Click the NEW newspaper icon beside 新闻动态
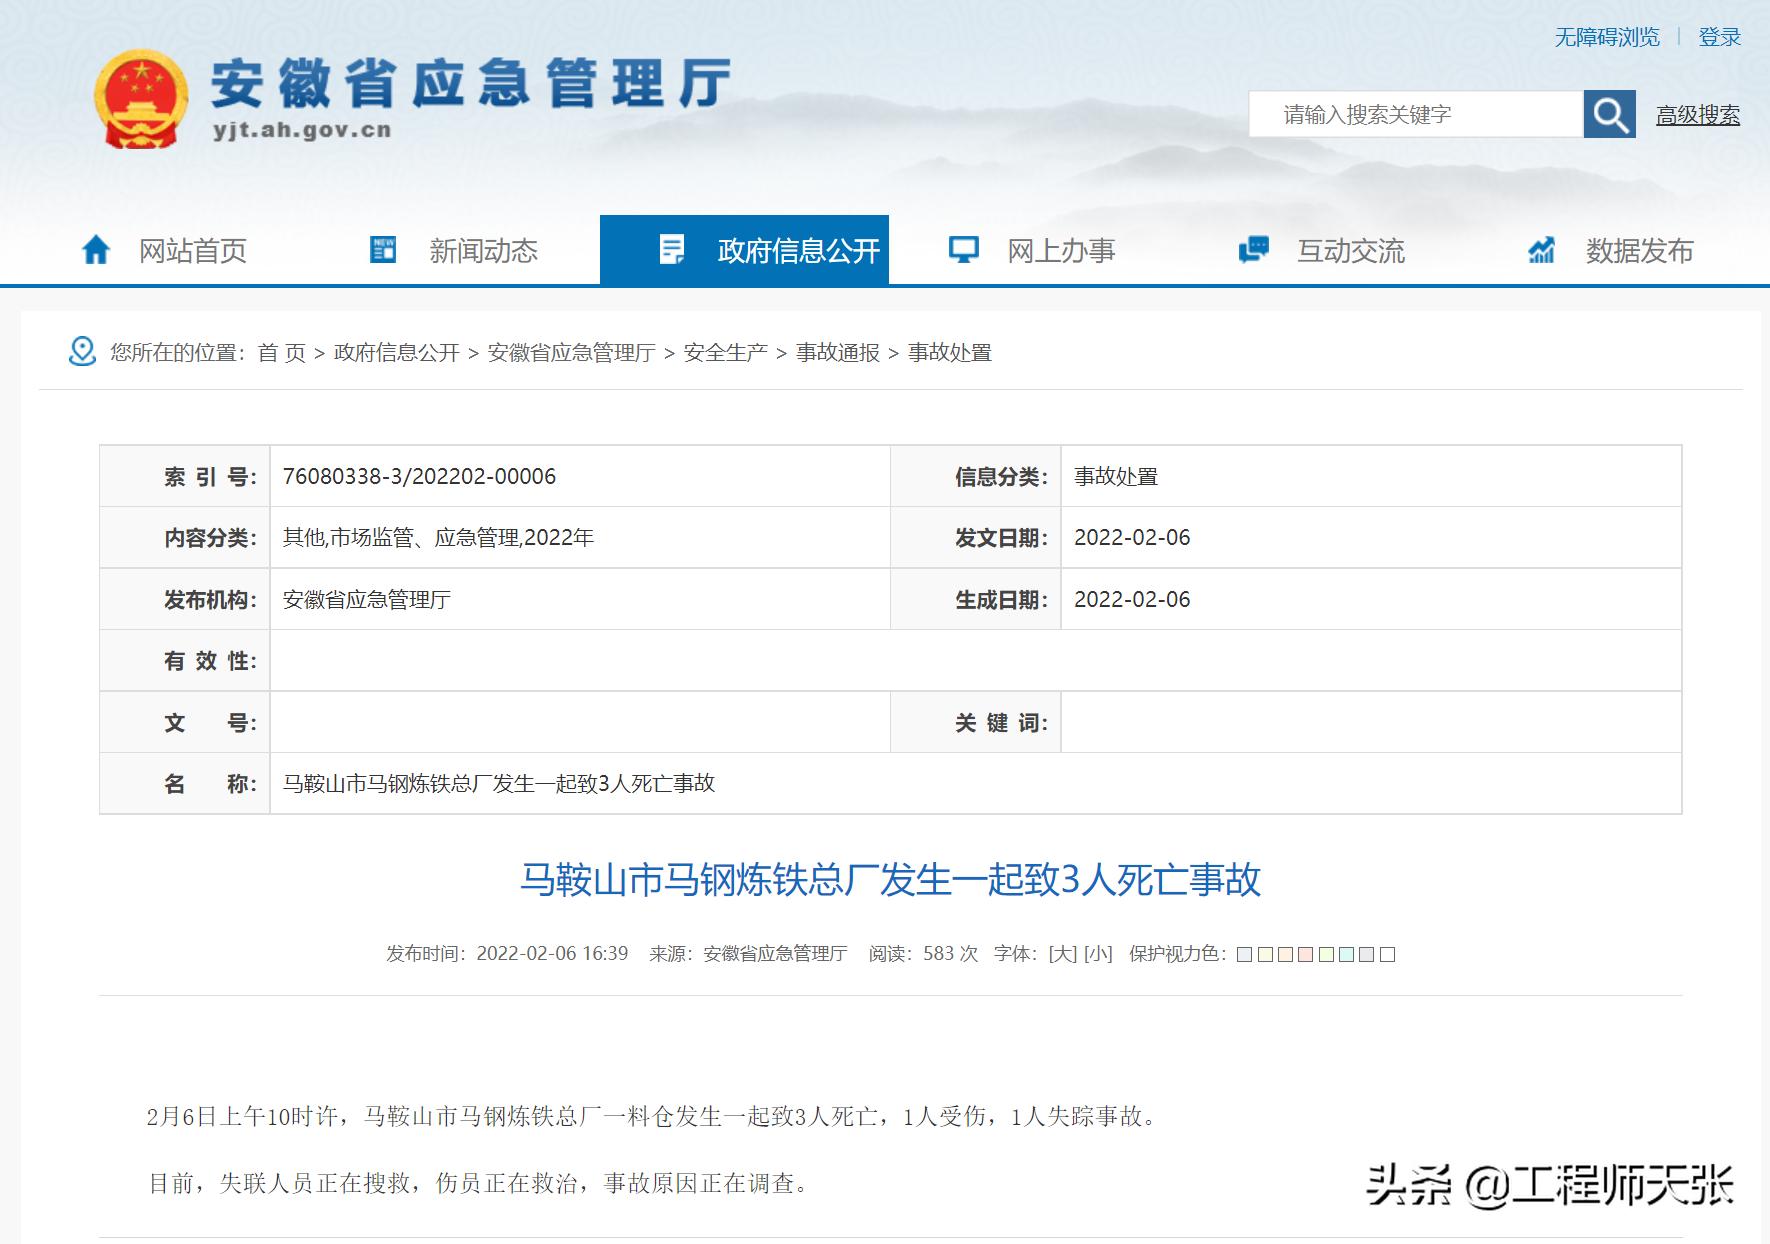This screenshot has width=1770, height=1244. [383, 250]
